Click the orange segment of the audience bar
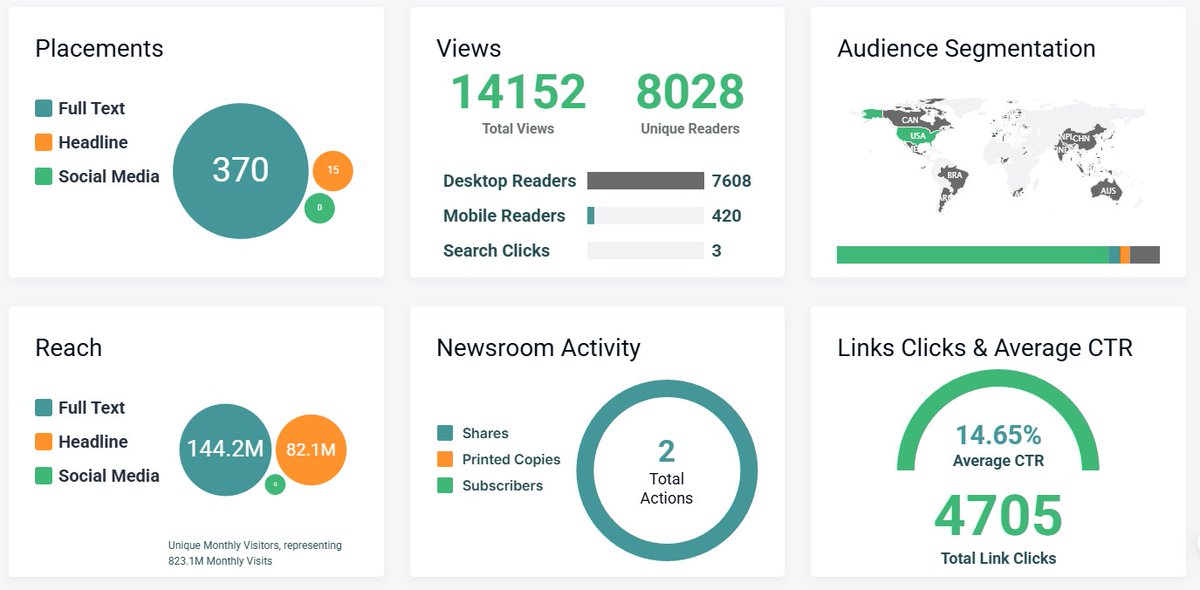 (1125, 255)
